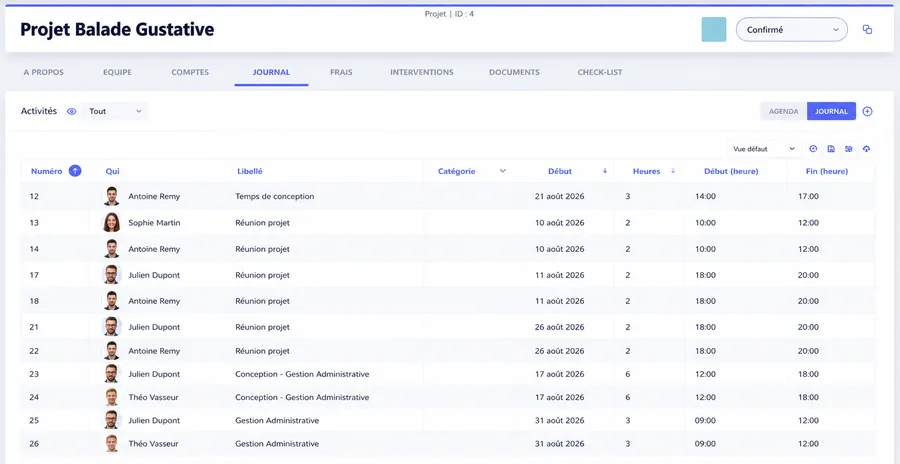The width and height of the screenshot is (900, 464).
Task: Click the 09:00 start time in row 25
Action: point(705,420)
